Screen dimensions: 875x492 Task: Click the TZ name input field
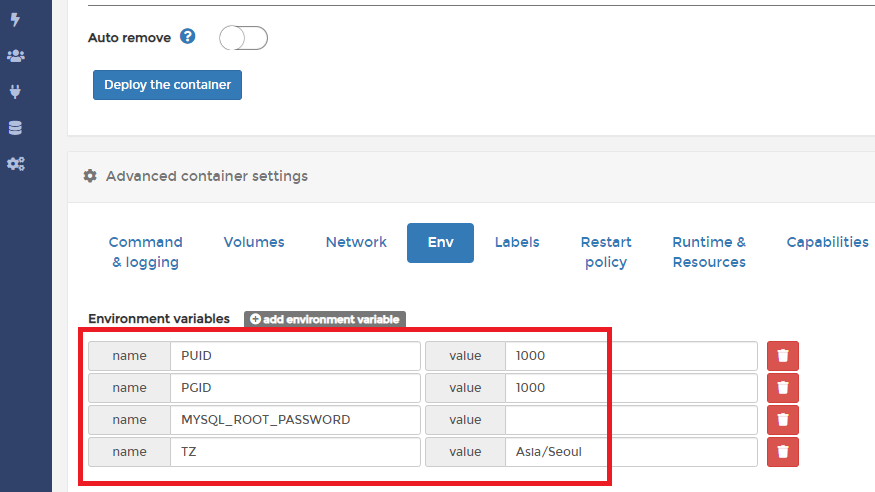click(x=295, y=452)
